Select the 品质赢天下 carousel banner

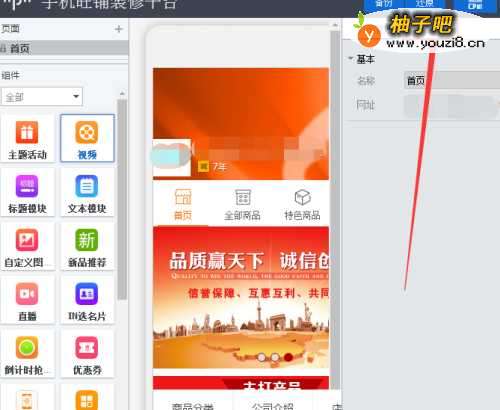pyautogui.click(x=241, y=297)
